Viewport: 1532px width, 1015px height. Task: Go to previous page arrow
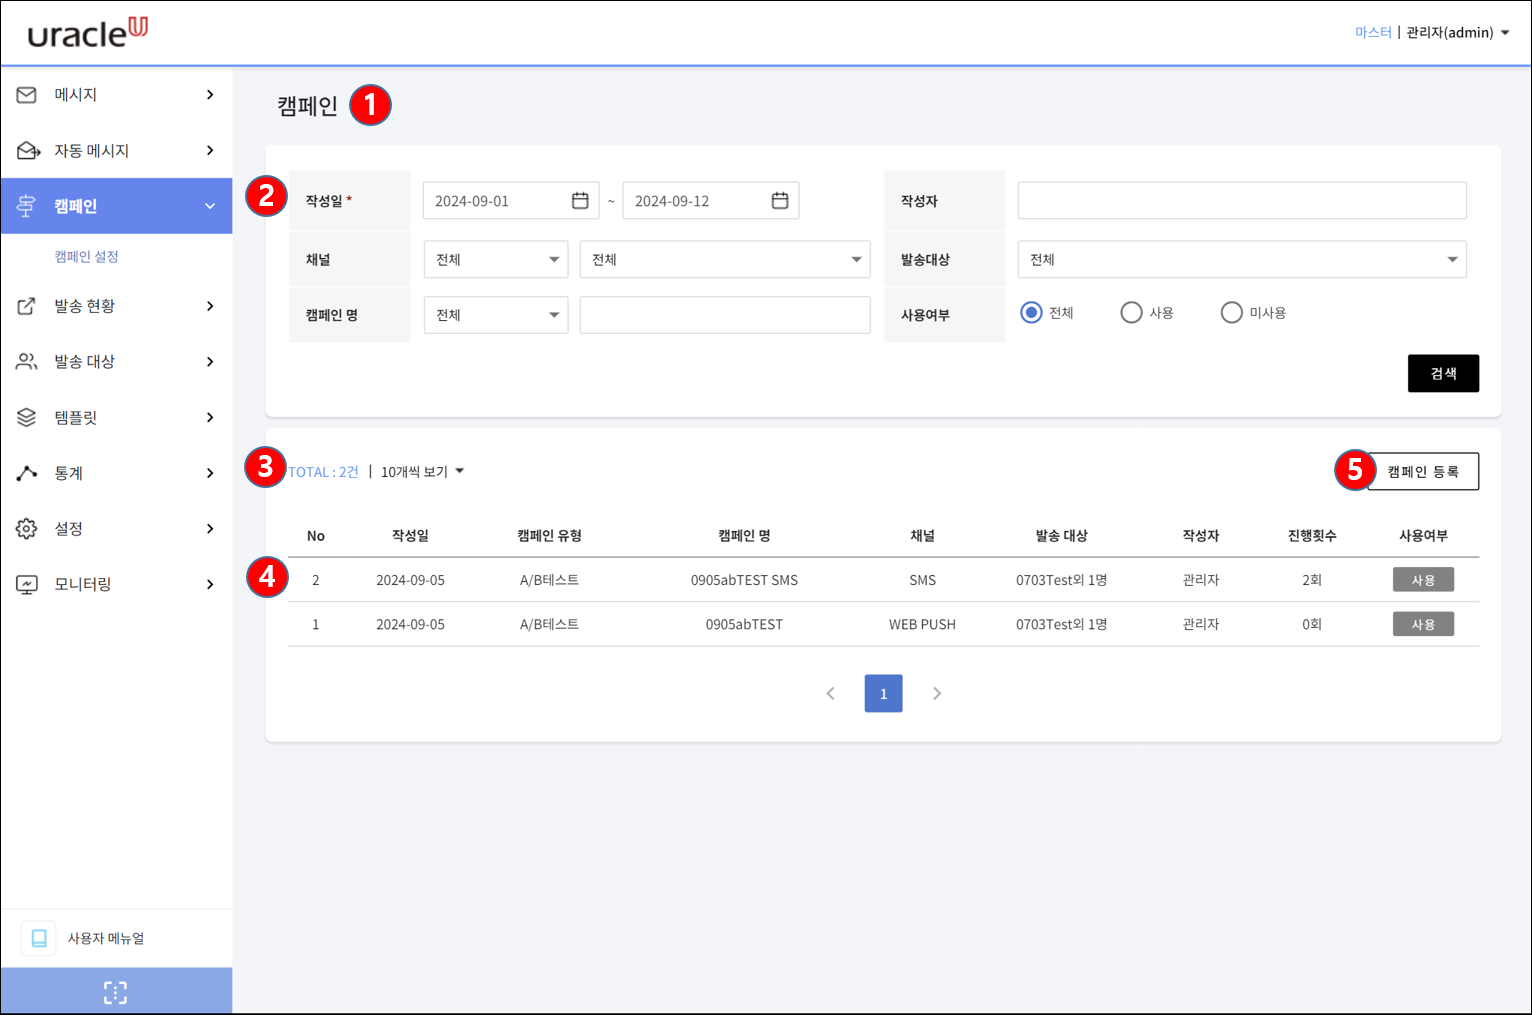point(830,693)
